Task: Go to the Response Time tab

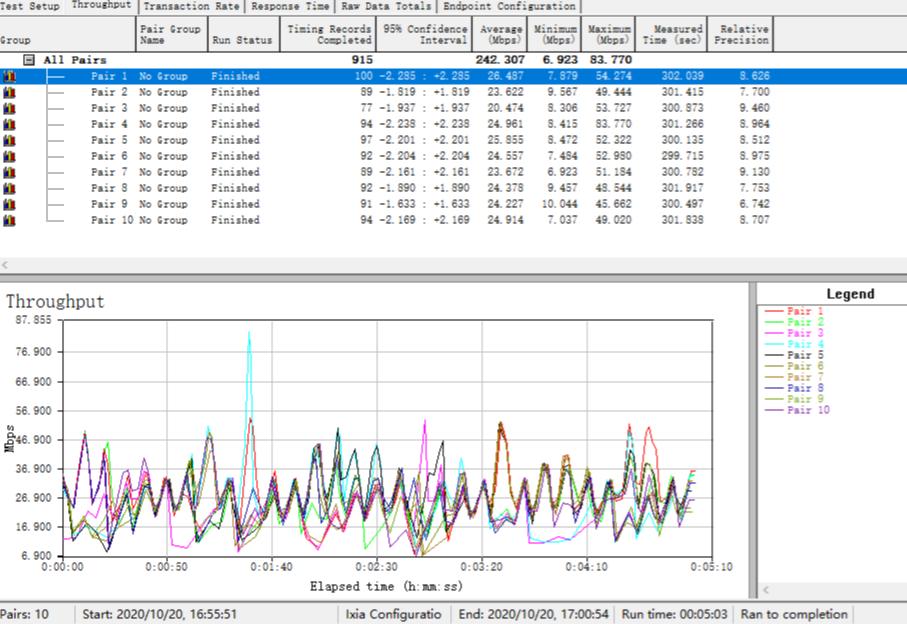Action: (x=290, y=6)
